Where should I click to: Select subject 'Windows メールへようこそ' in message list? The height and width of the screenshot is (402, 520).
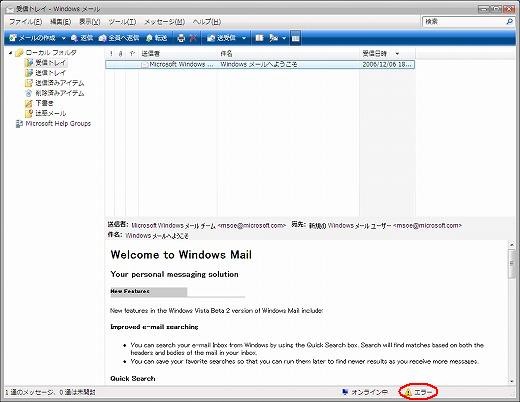point(259,64)
